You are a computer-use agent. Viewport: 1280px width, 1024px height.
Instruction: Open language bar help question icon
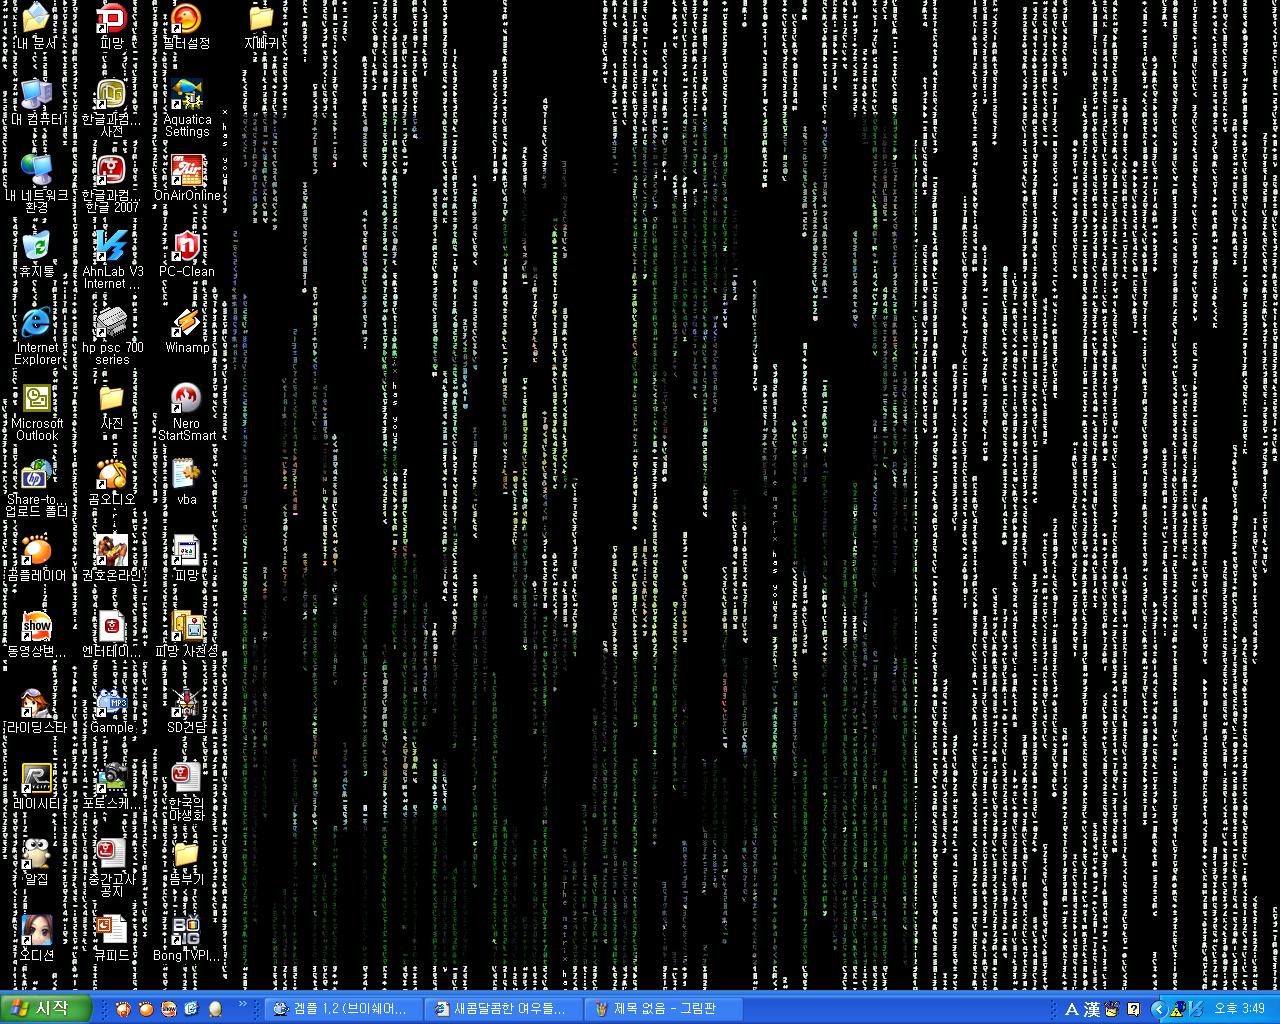(1133, 1009)
